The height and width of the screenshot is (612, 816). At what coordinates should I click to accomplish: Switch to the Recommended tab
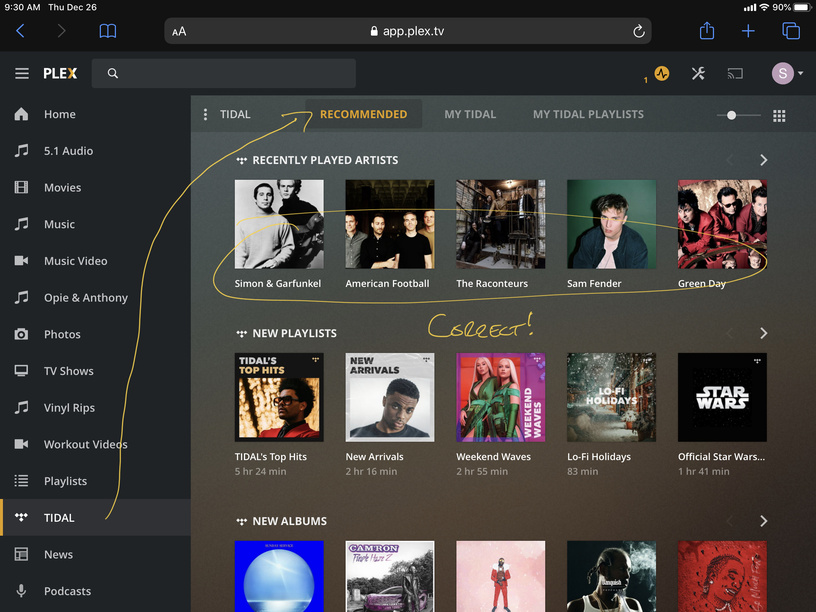point(363,114)
